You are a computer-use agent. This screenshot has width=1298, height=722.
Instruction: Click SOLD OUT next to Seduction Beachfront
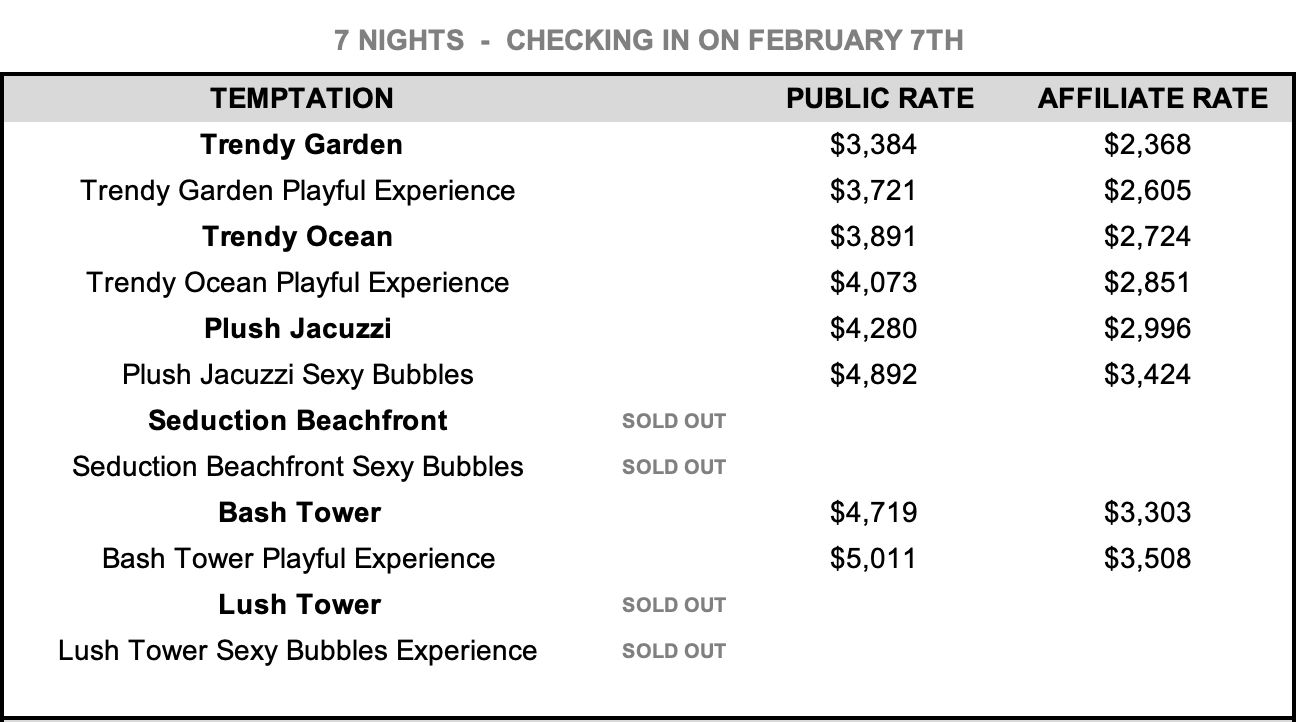(x=674, y=421)
